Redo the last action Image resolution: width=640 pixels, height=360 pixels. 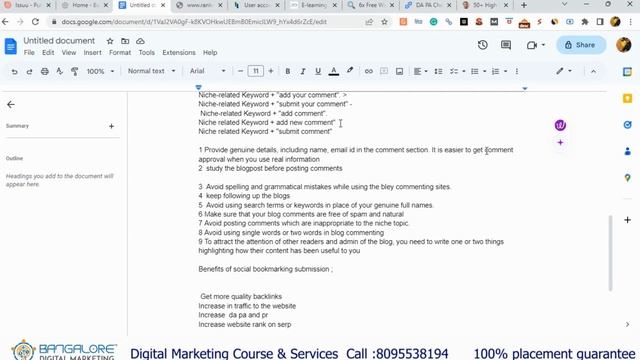29,71
